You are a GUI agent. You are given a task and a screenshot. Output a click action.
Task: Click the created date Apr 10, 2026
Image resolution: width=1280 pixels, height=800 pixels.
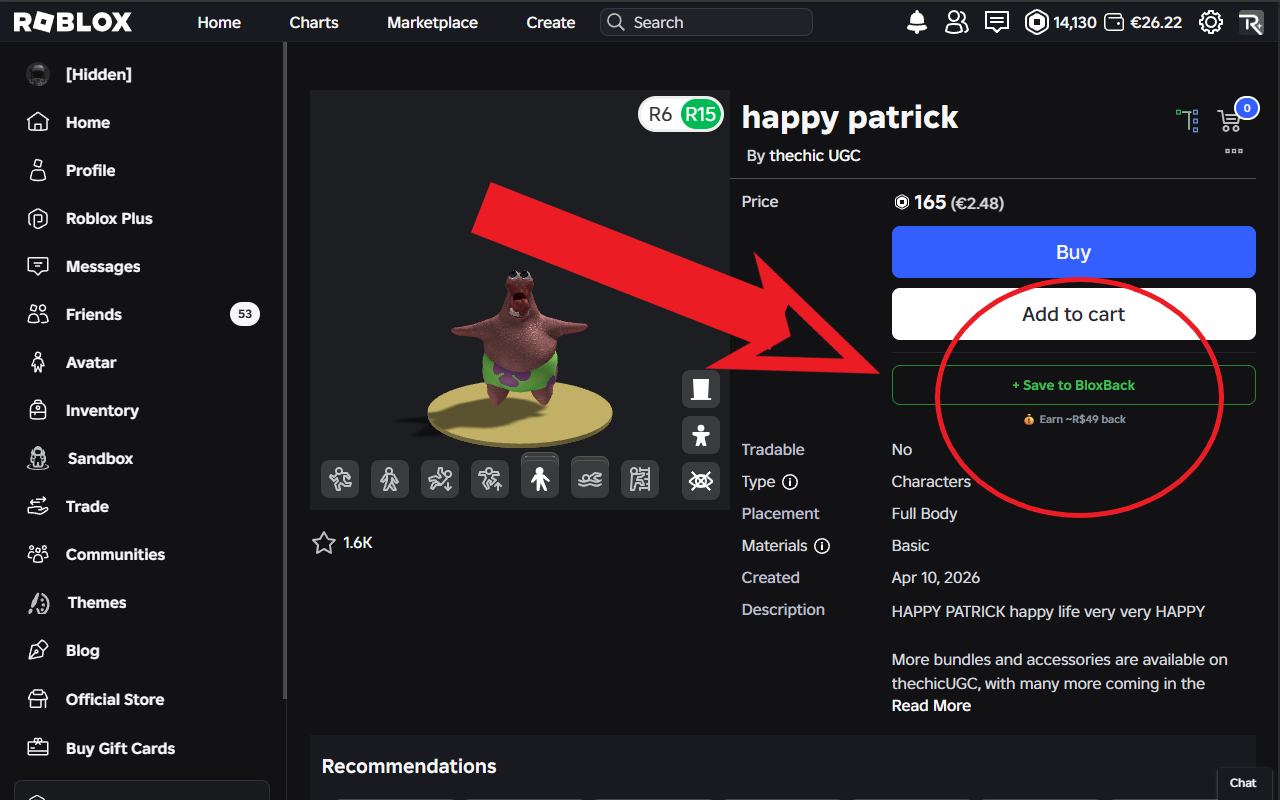click(936, 578)
